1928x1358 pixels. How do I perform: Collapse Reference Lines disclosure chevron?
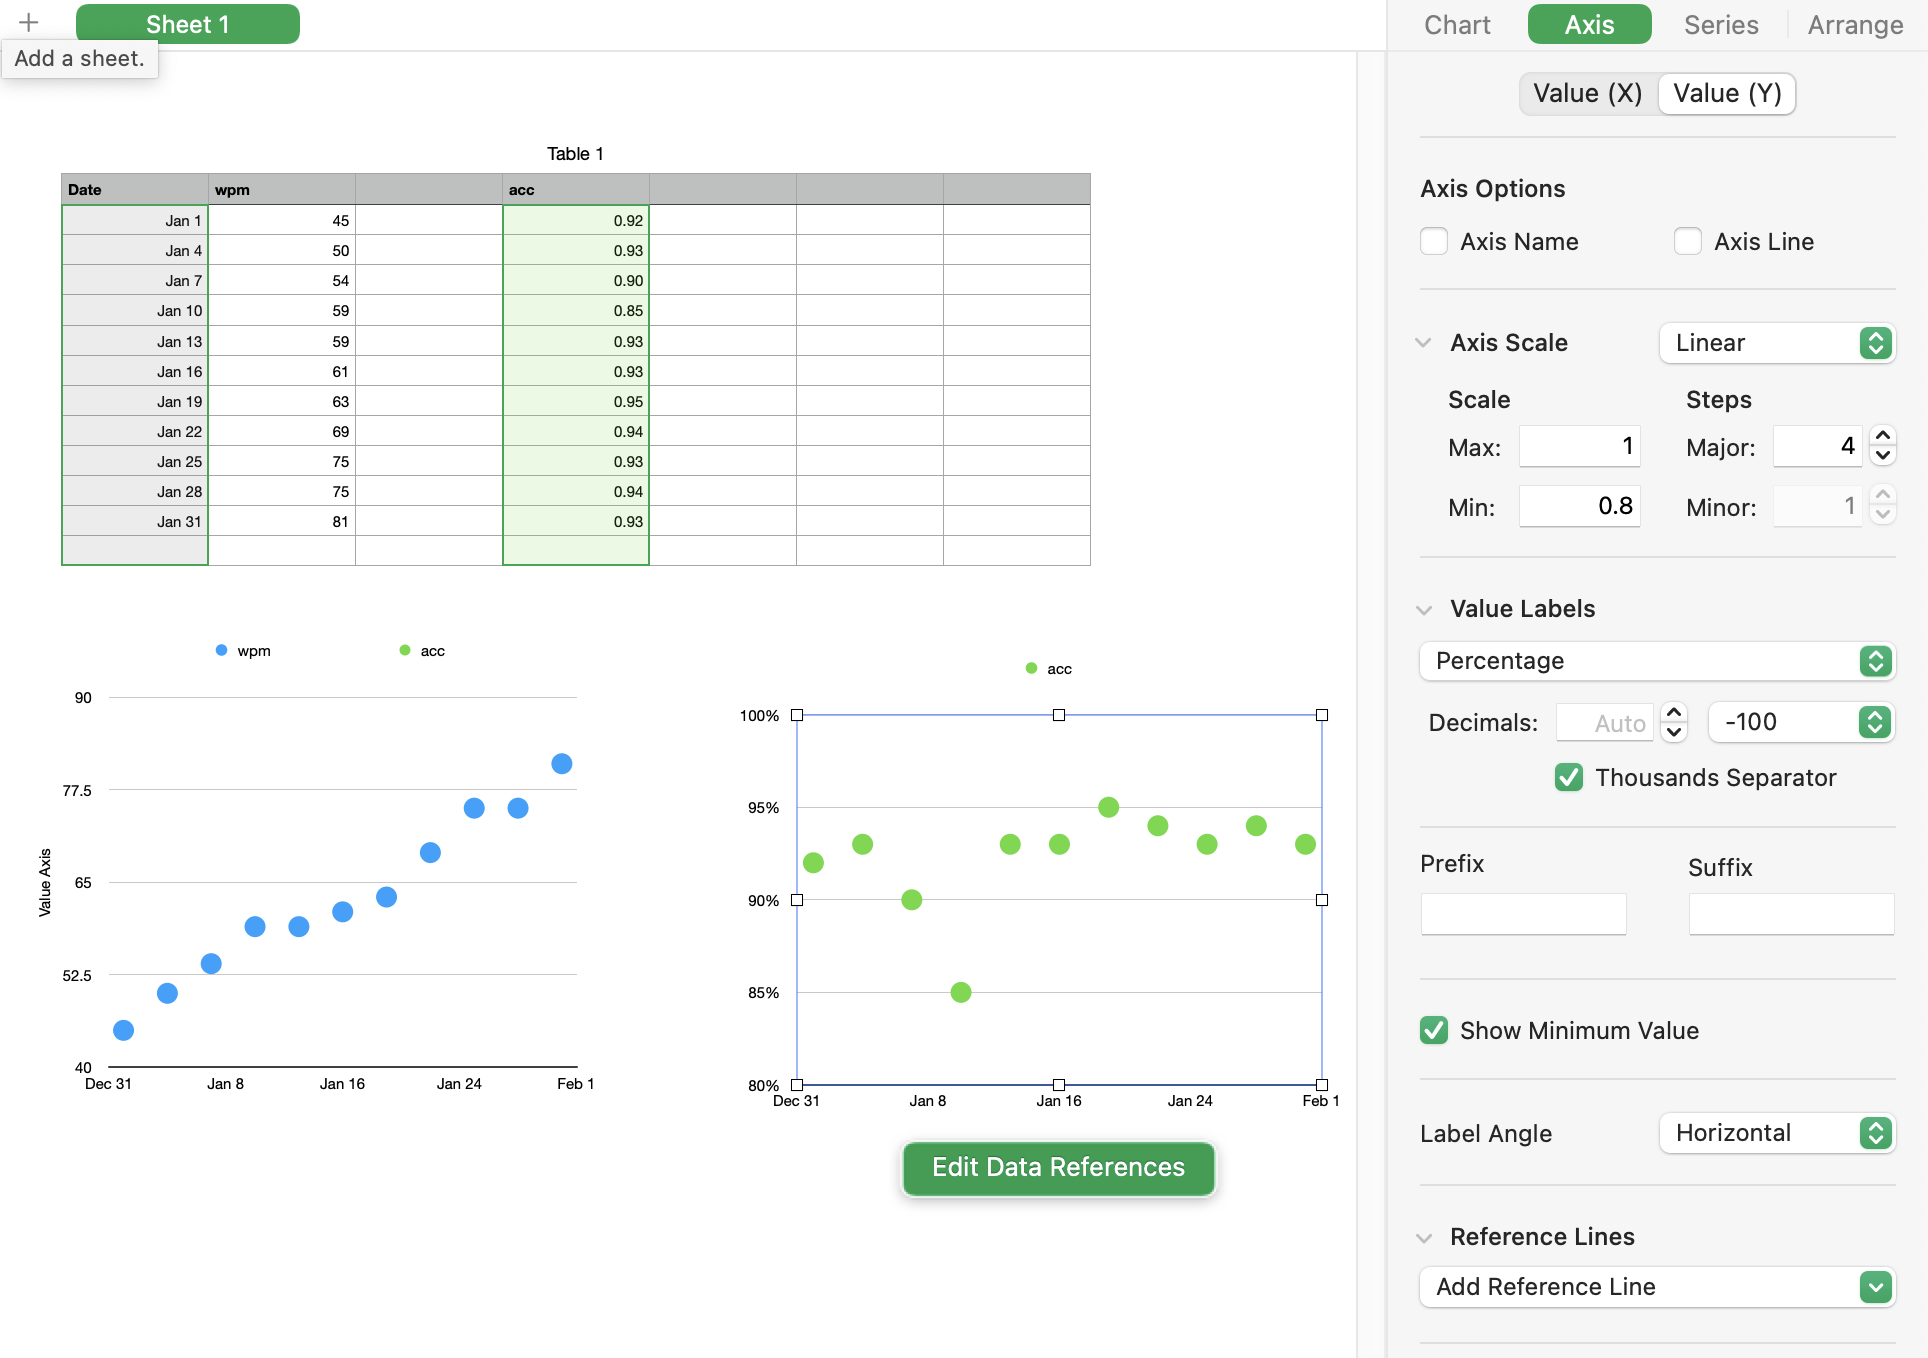tap(1424, 1238)
